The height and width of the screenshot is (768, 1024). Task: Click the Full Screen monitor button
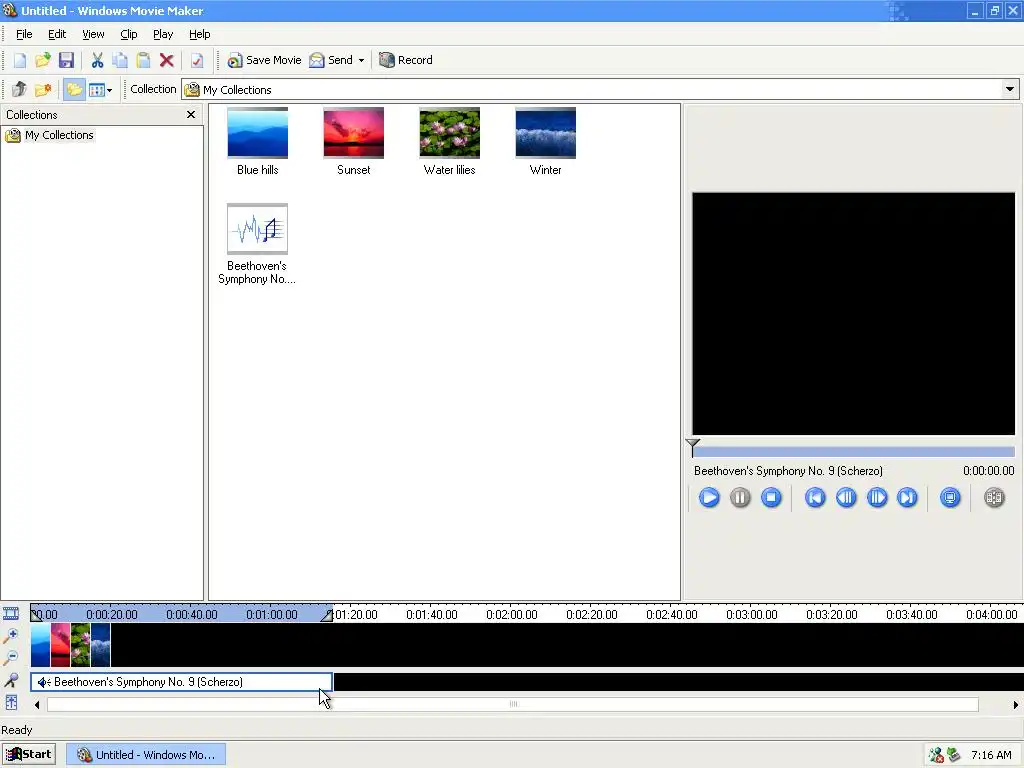pos(950,498)
